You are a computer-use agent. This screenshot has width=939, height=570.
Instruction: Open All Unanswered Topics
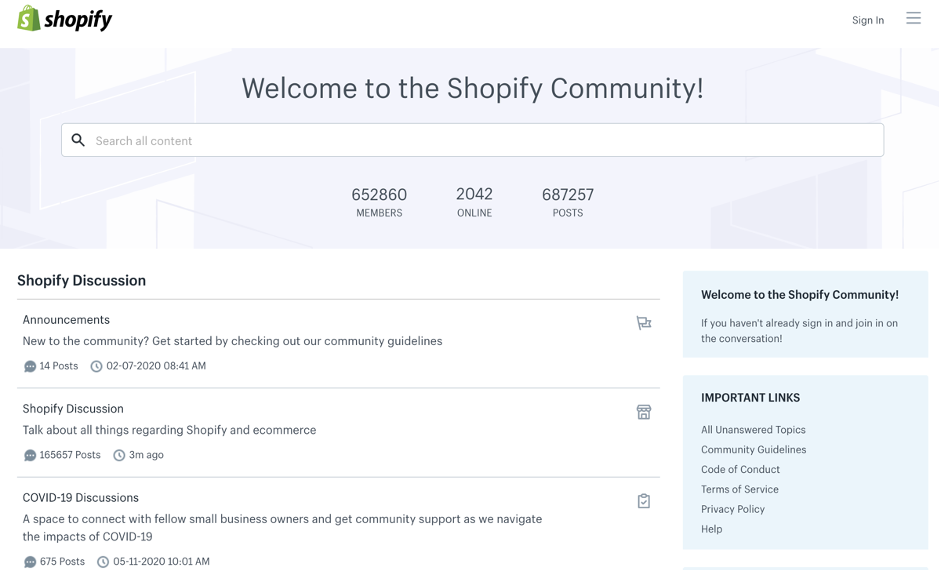(753, 429)
